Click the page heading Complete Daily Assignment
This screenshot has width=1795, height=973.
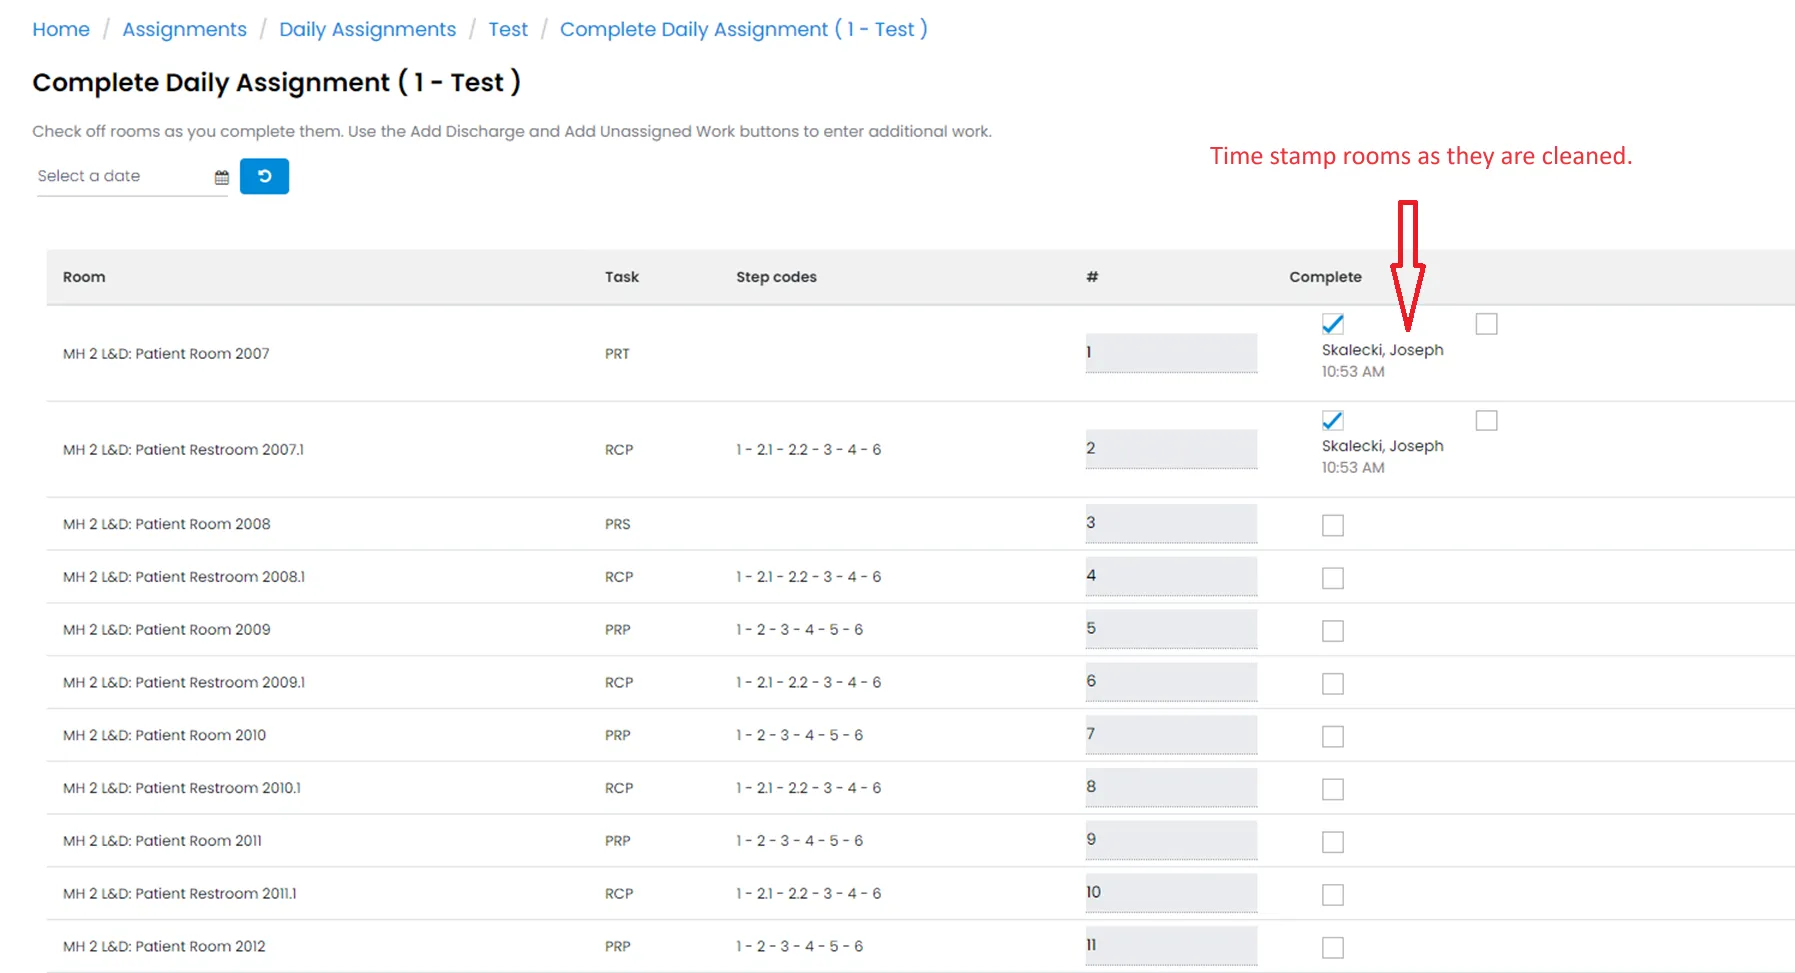pos(276,82)
